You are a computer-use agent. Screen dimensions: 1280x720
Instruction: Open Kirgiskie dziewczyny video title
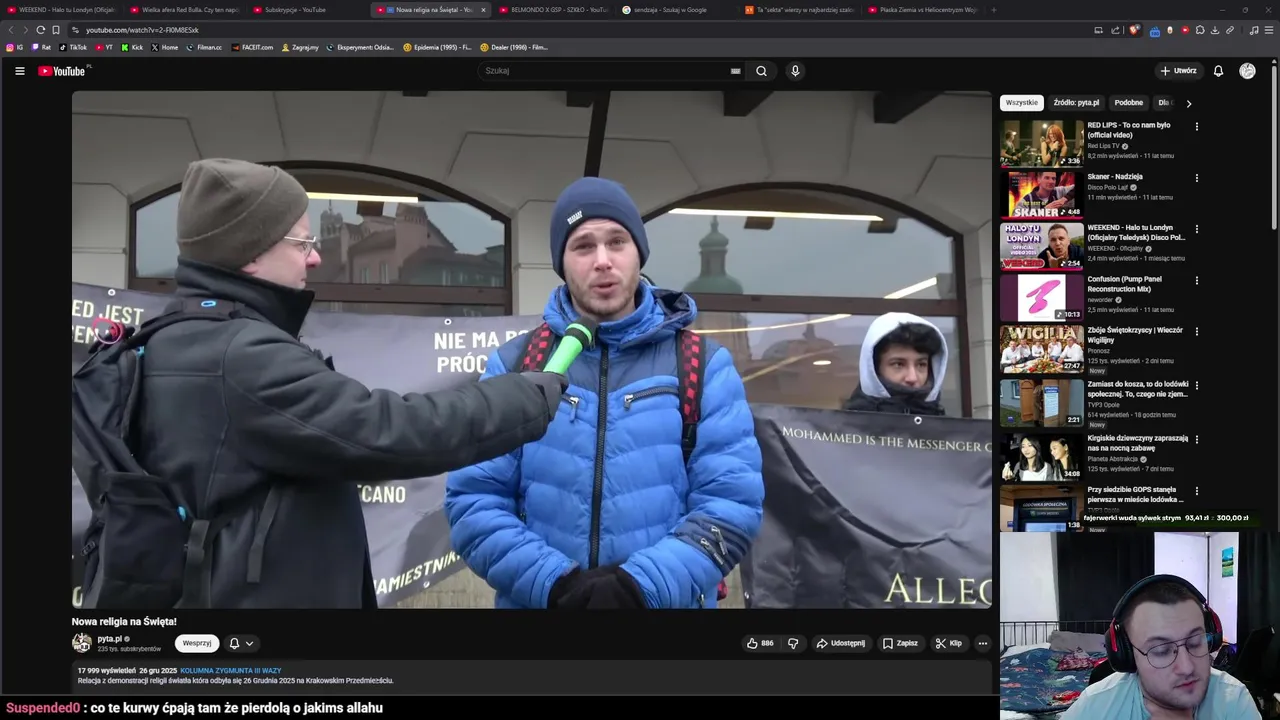[x=1138, y=443]
